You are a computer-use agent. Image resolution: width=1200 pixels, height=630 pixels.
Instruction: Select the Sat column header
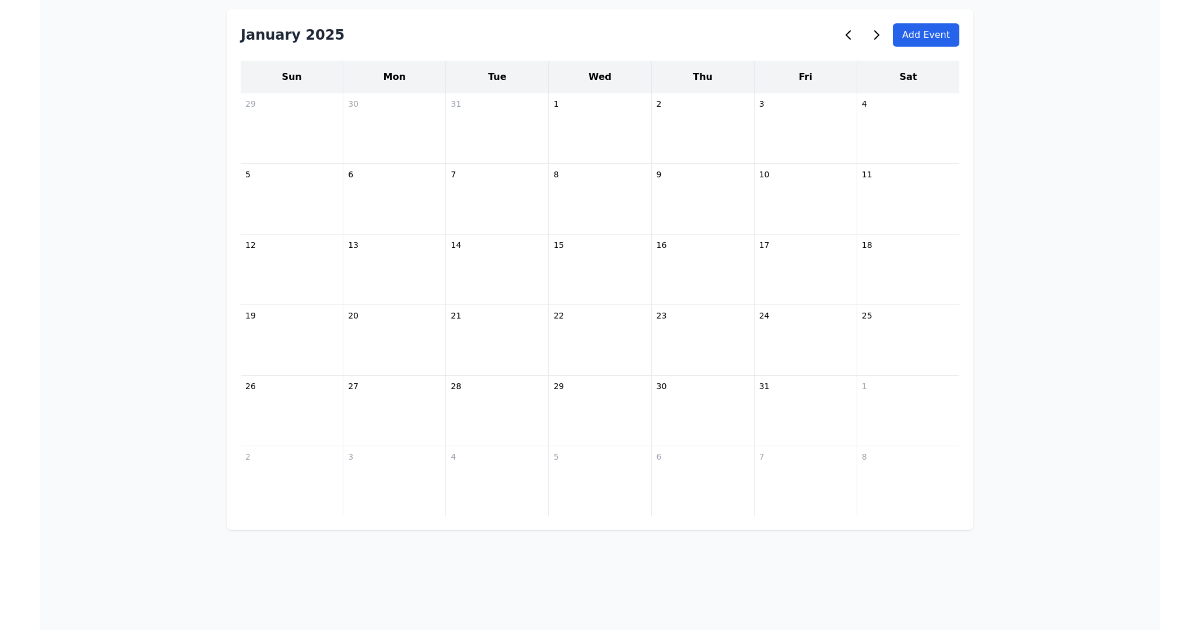908,77
